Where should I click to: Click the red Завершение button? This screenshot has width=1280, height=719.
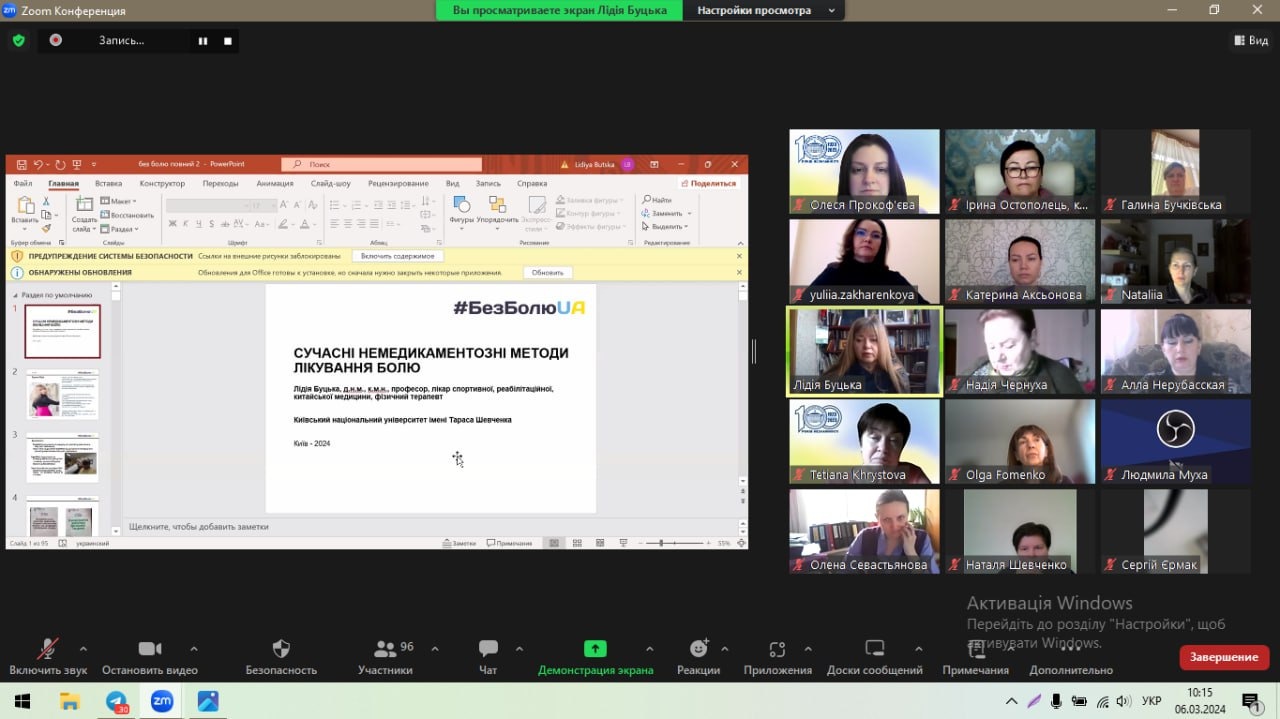click(1224, 657)
